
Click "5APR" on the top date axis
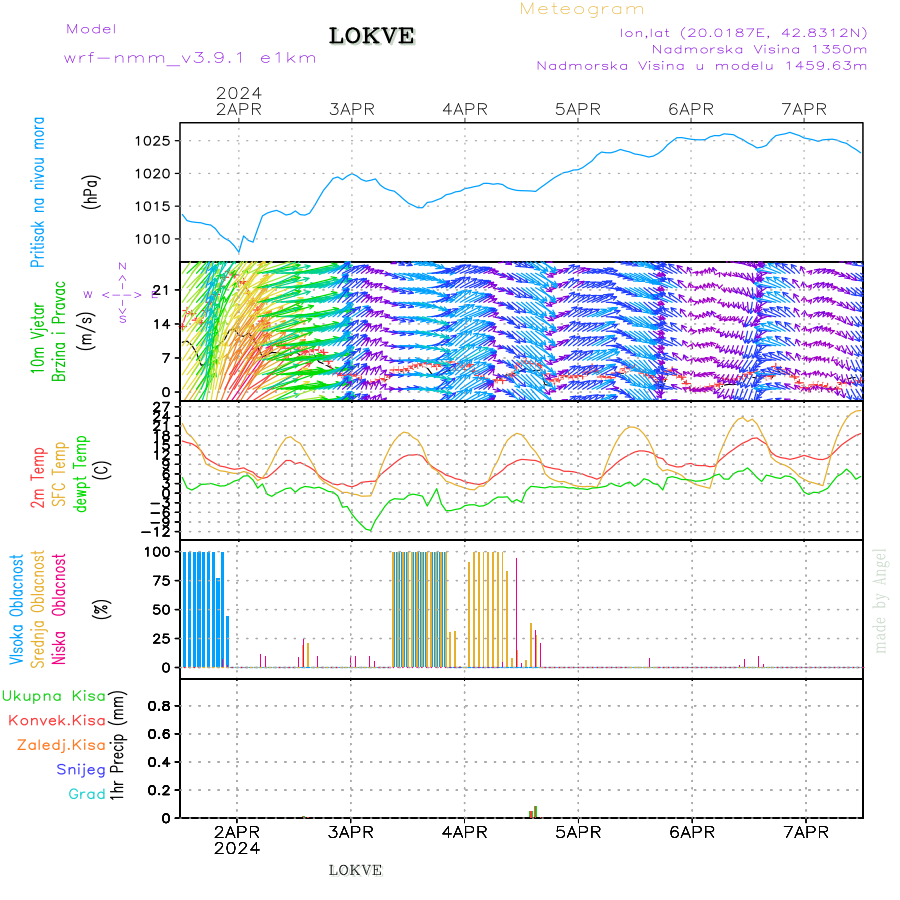tap(578, 109)
